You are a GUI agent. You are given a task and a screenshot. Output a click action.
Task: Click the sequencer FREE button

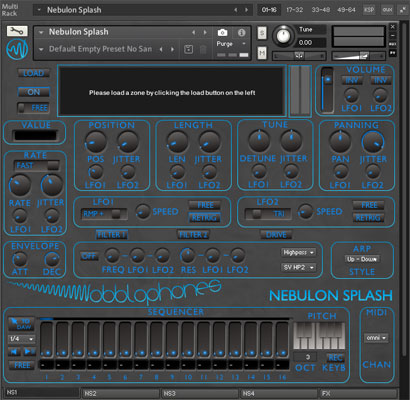22,365
